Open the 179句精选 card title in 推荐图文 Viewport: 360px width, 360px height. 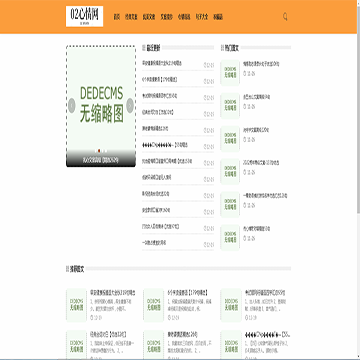tap(188, 293)
